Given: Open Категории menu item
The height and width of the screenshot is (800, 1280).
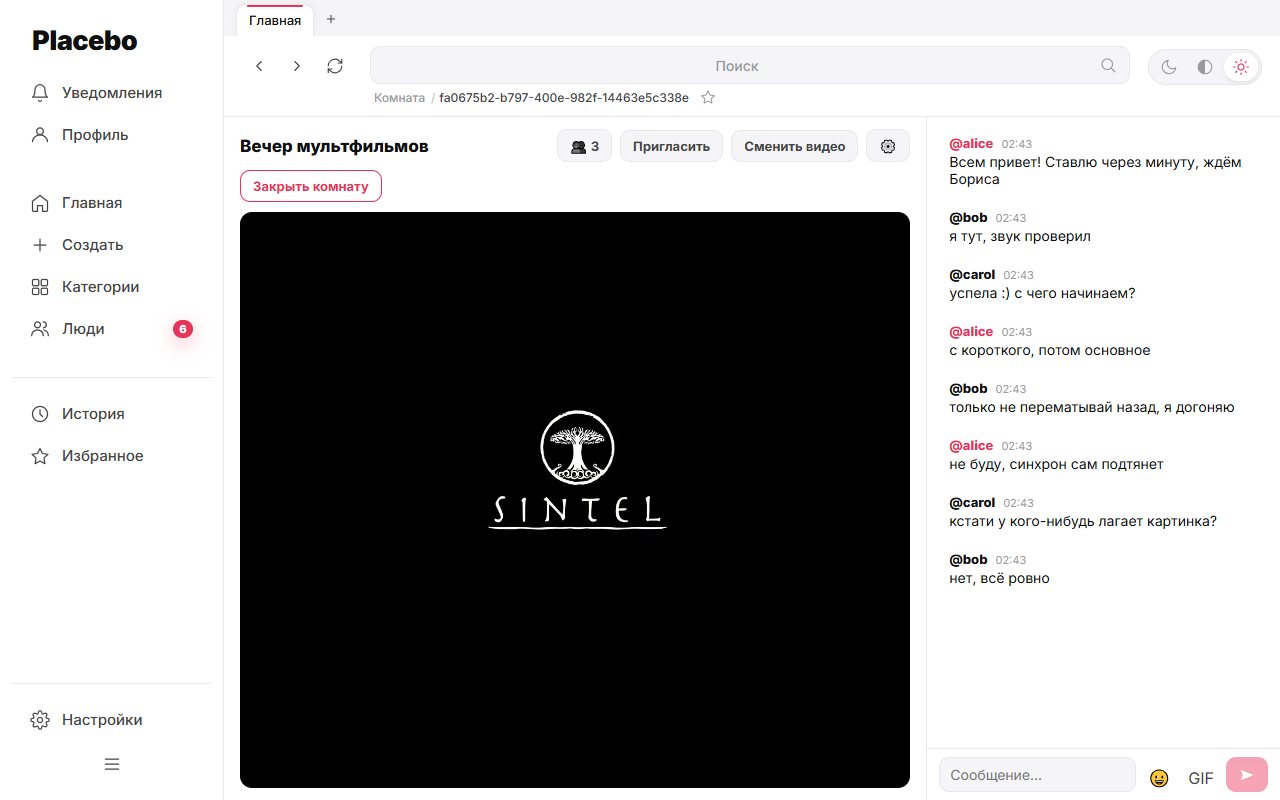Looking at the screenshot, I should [x=112, y=287].
